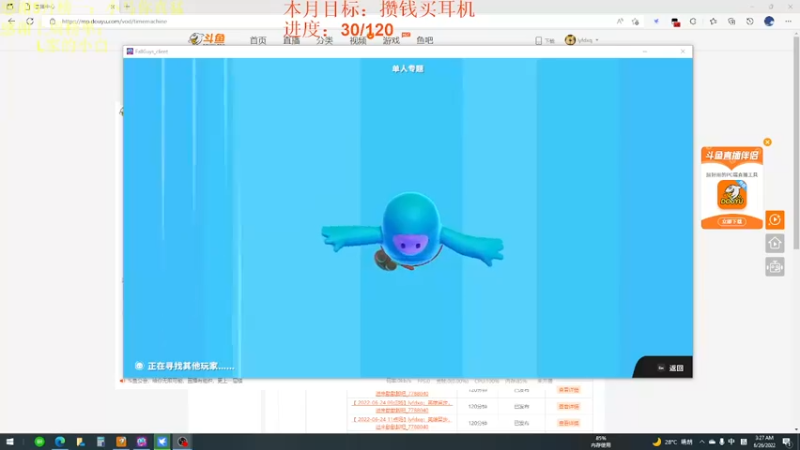Open the round dark red-dotted taskbar app
This screenshot has height=450, width=800.
(x=182, y=442)
